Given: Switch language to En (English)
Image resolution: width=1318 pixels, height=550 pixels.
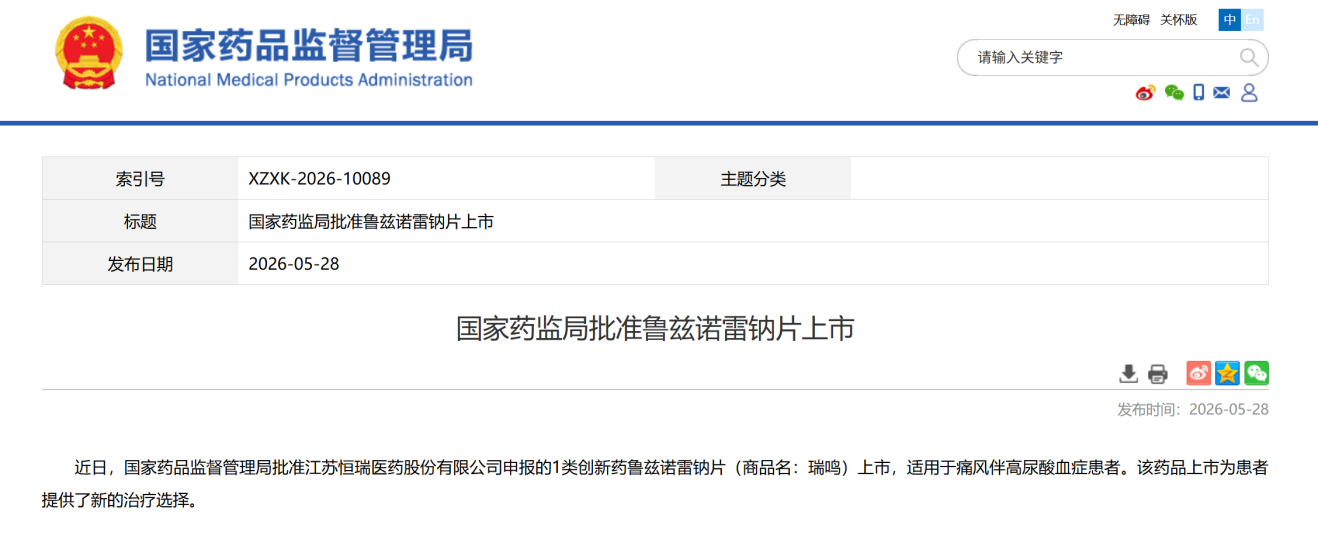Looking at the screenshot, I should coord(1252,20).
